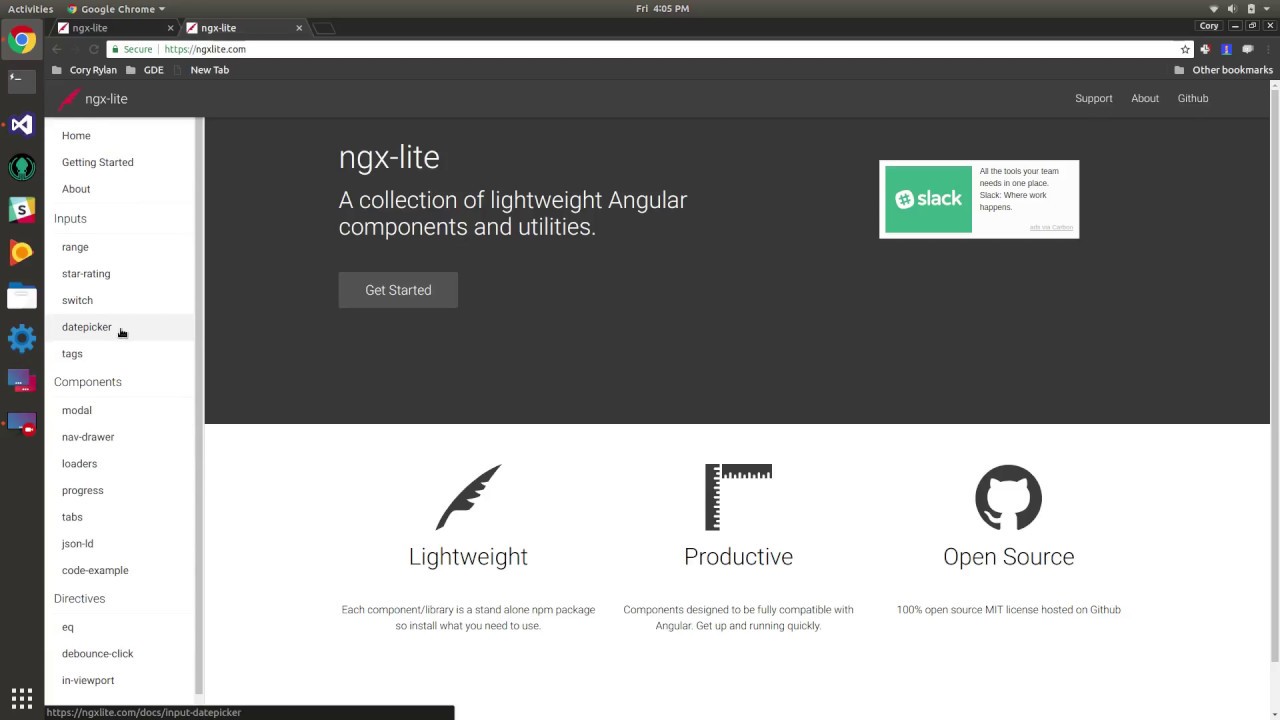The image size is (1280, 720).
Task: Open the tabs docs link
Action: coord(72,517)
